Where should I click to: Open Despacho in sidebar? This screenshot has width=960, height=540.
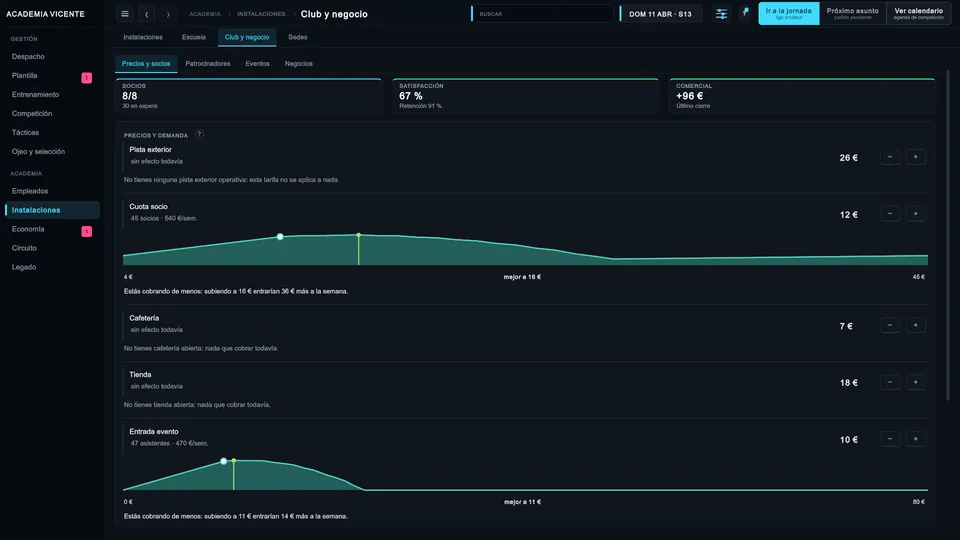click(52, 56)
